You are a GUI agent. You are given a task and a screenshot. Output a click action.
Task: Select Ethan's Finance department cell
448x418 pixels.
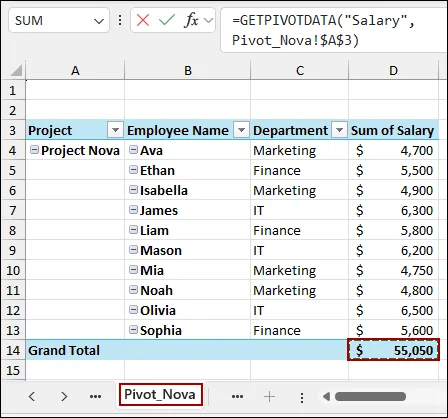pyautogui.click(x=299, y=170)
